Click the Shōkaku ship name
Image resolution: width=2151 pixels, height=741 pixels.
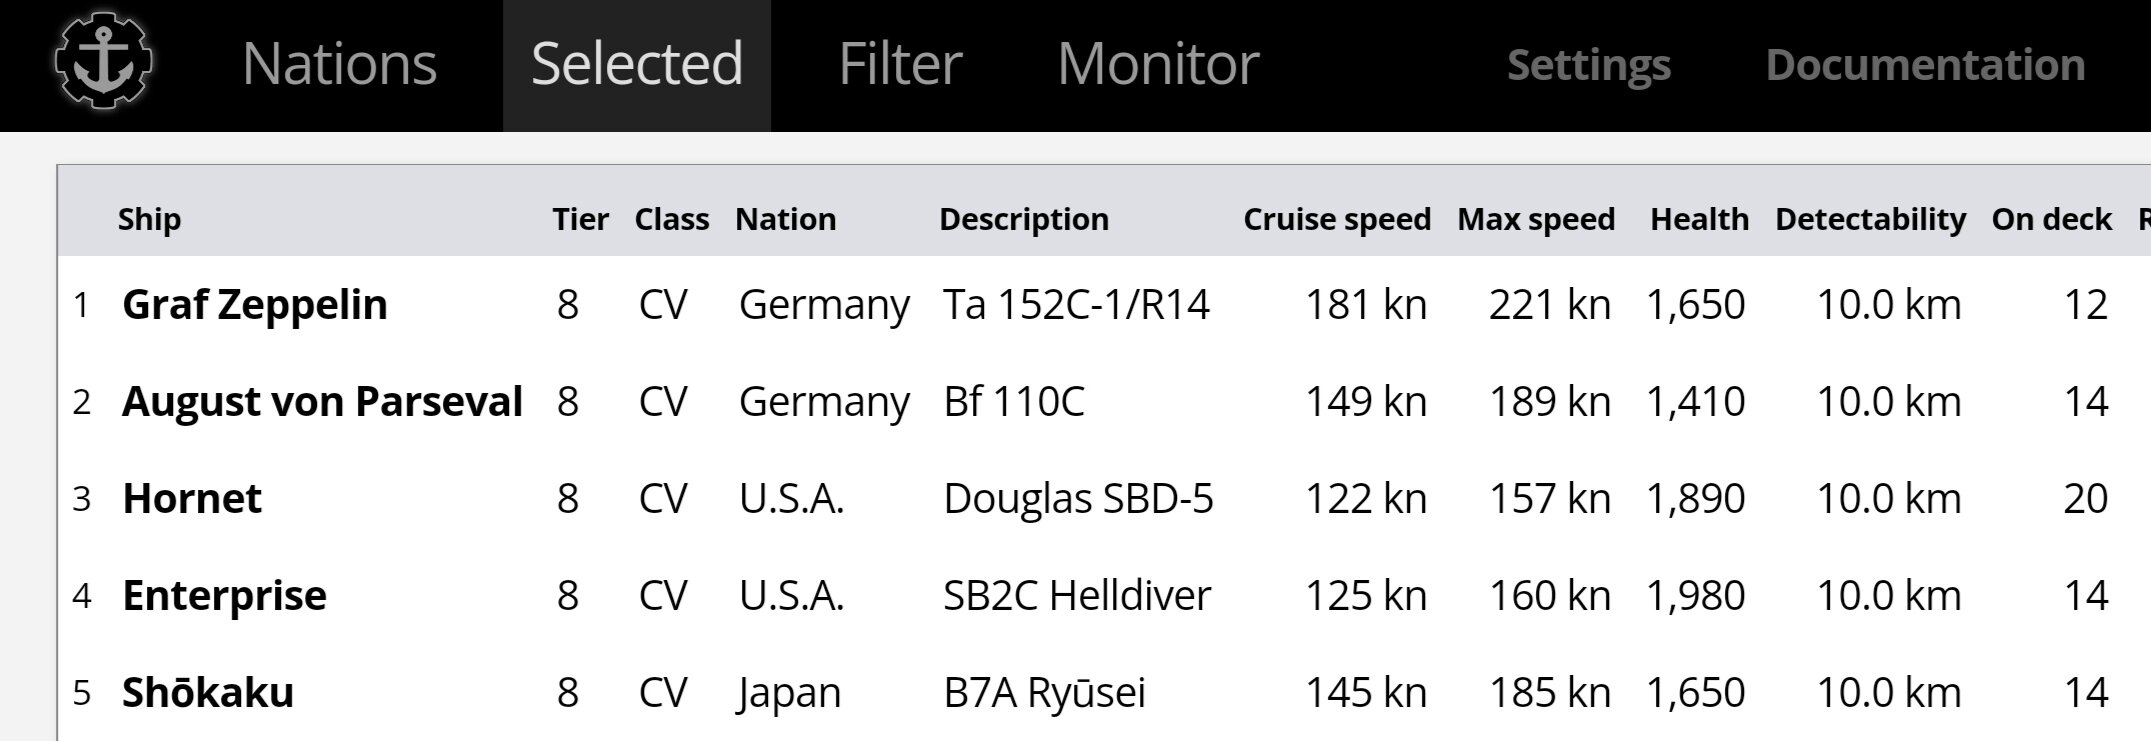pos(208,692)
